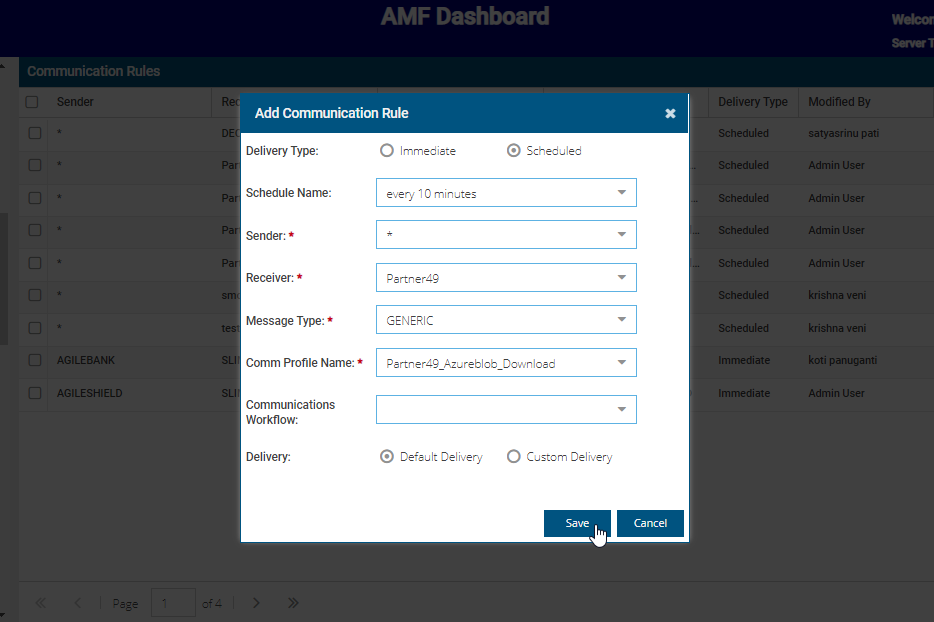Click the Save button
The height and width of the screenshot is (622, 934).
[x=577, y=523]
